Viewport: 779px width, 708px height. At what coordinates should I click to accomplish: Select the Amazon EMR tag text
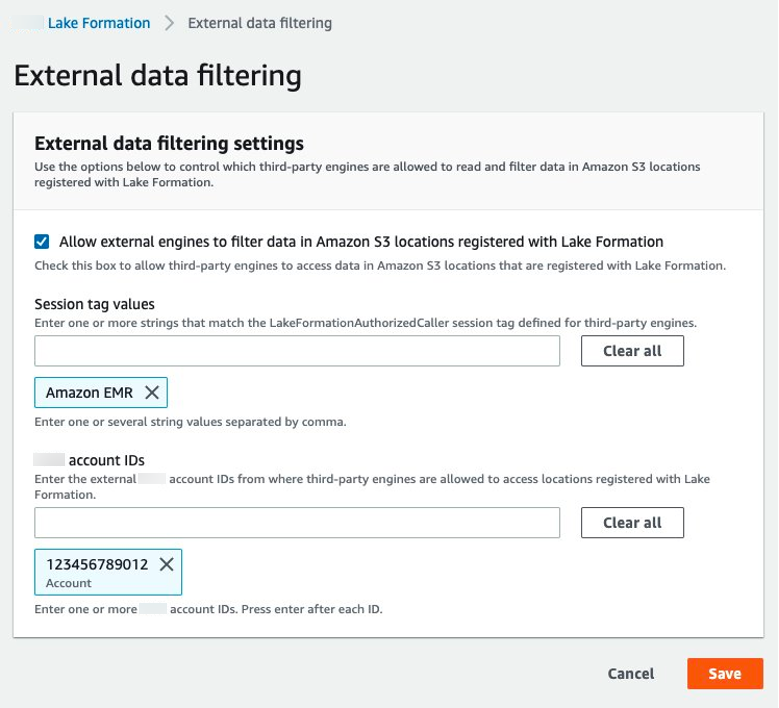[x=89, y=393]
